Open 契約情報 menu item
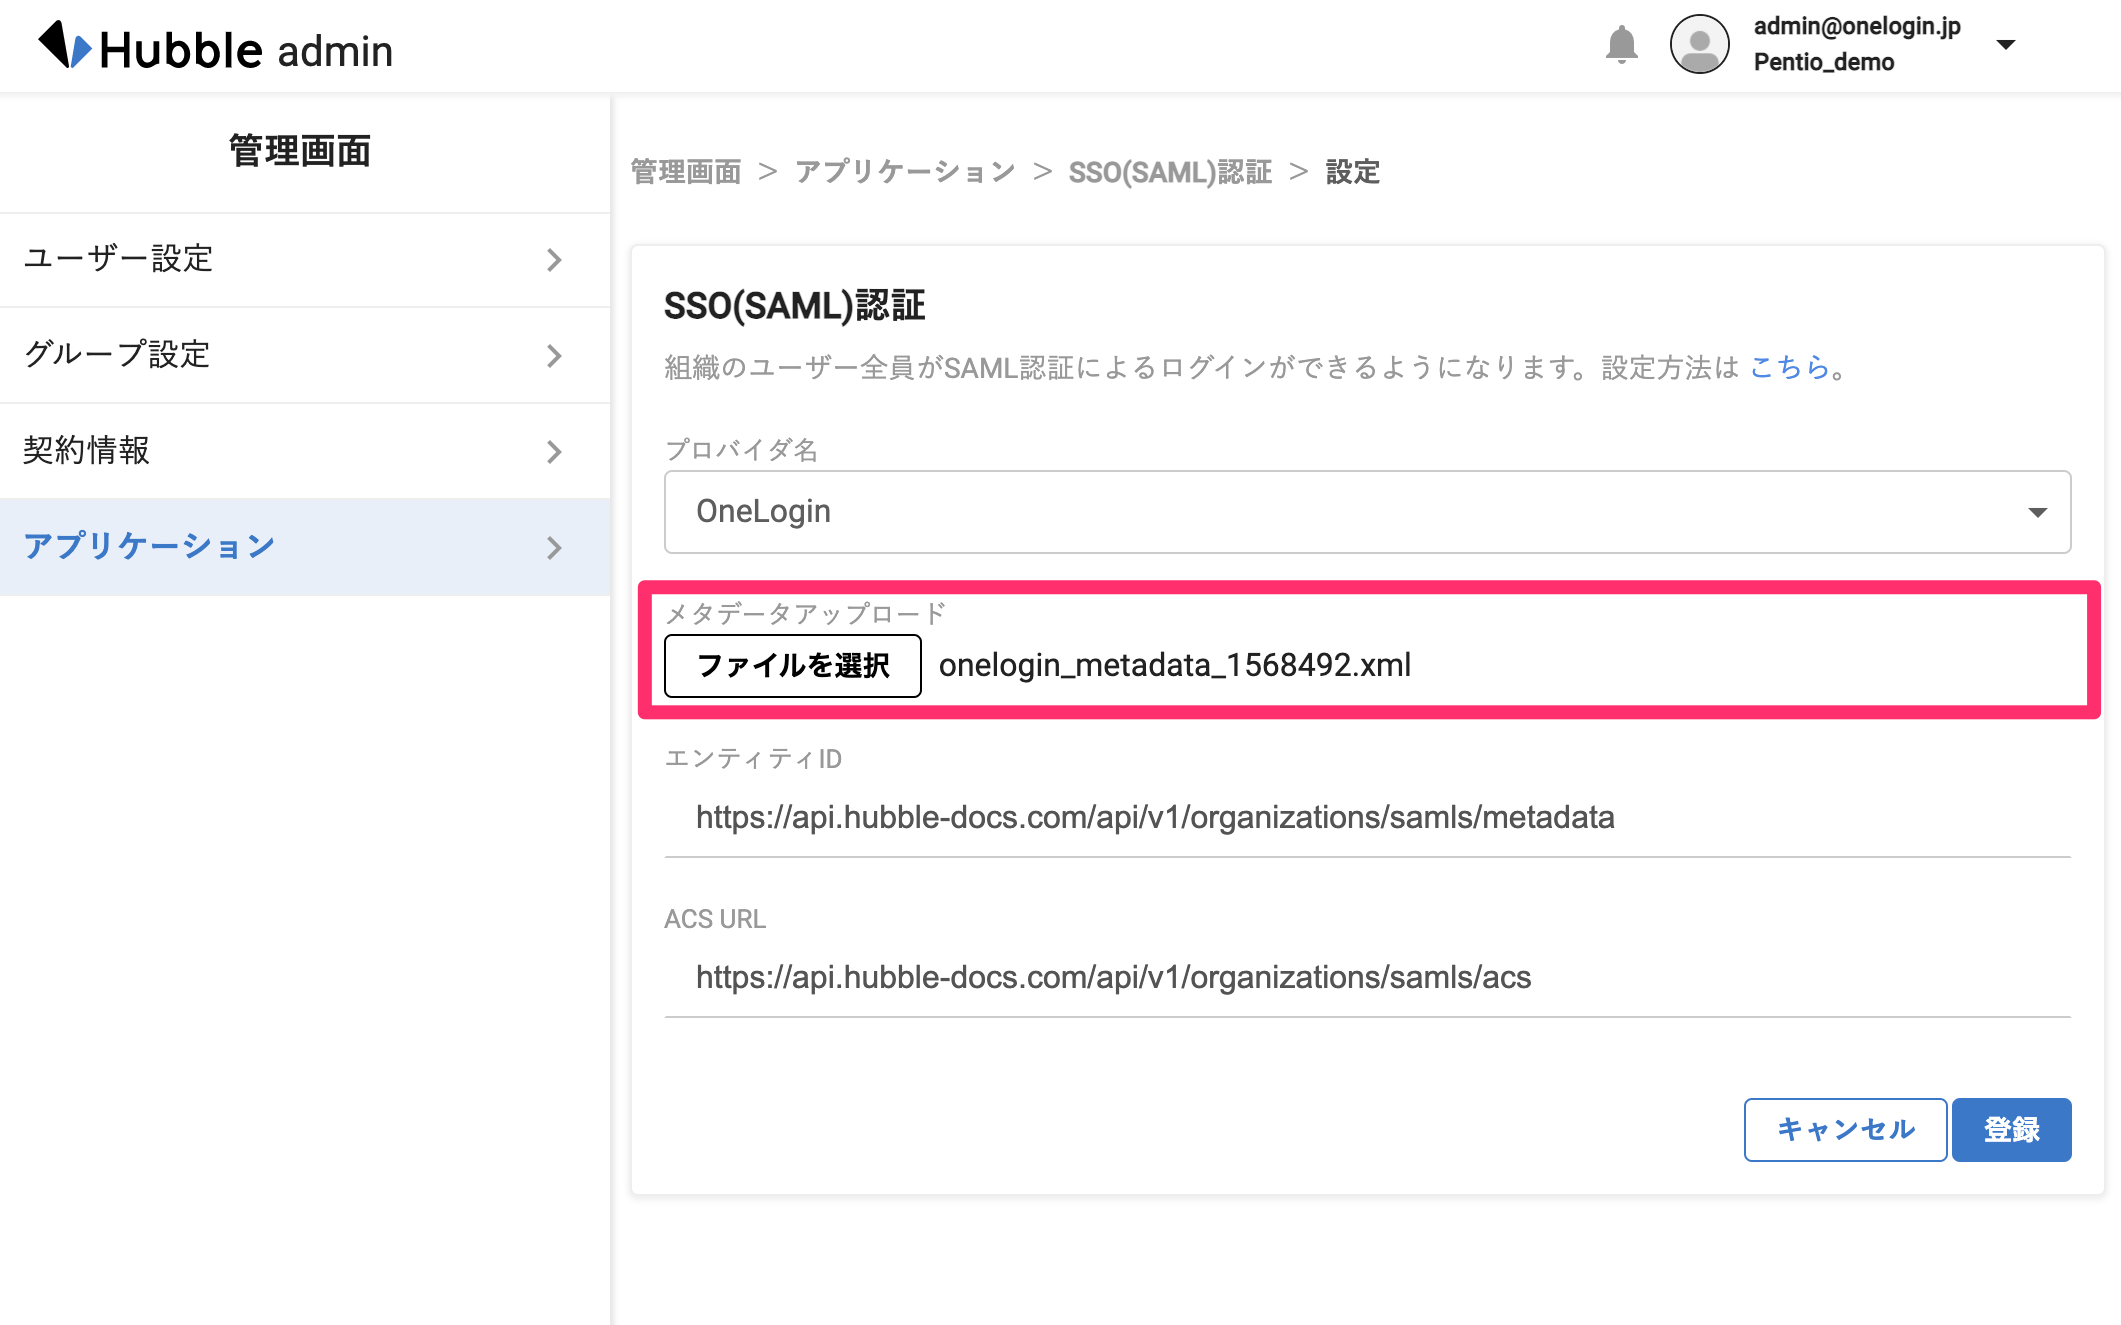 pos(305,451)
